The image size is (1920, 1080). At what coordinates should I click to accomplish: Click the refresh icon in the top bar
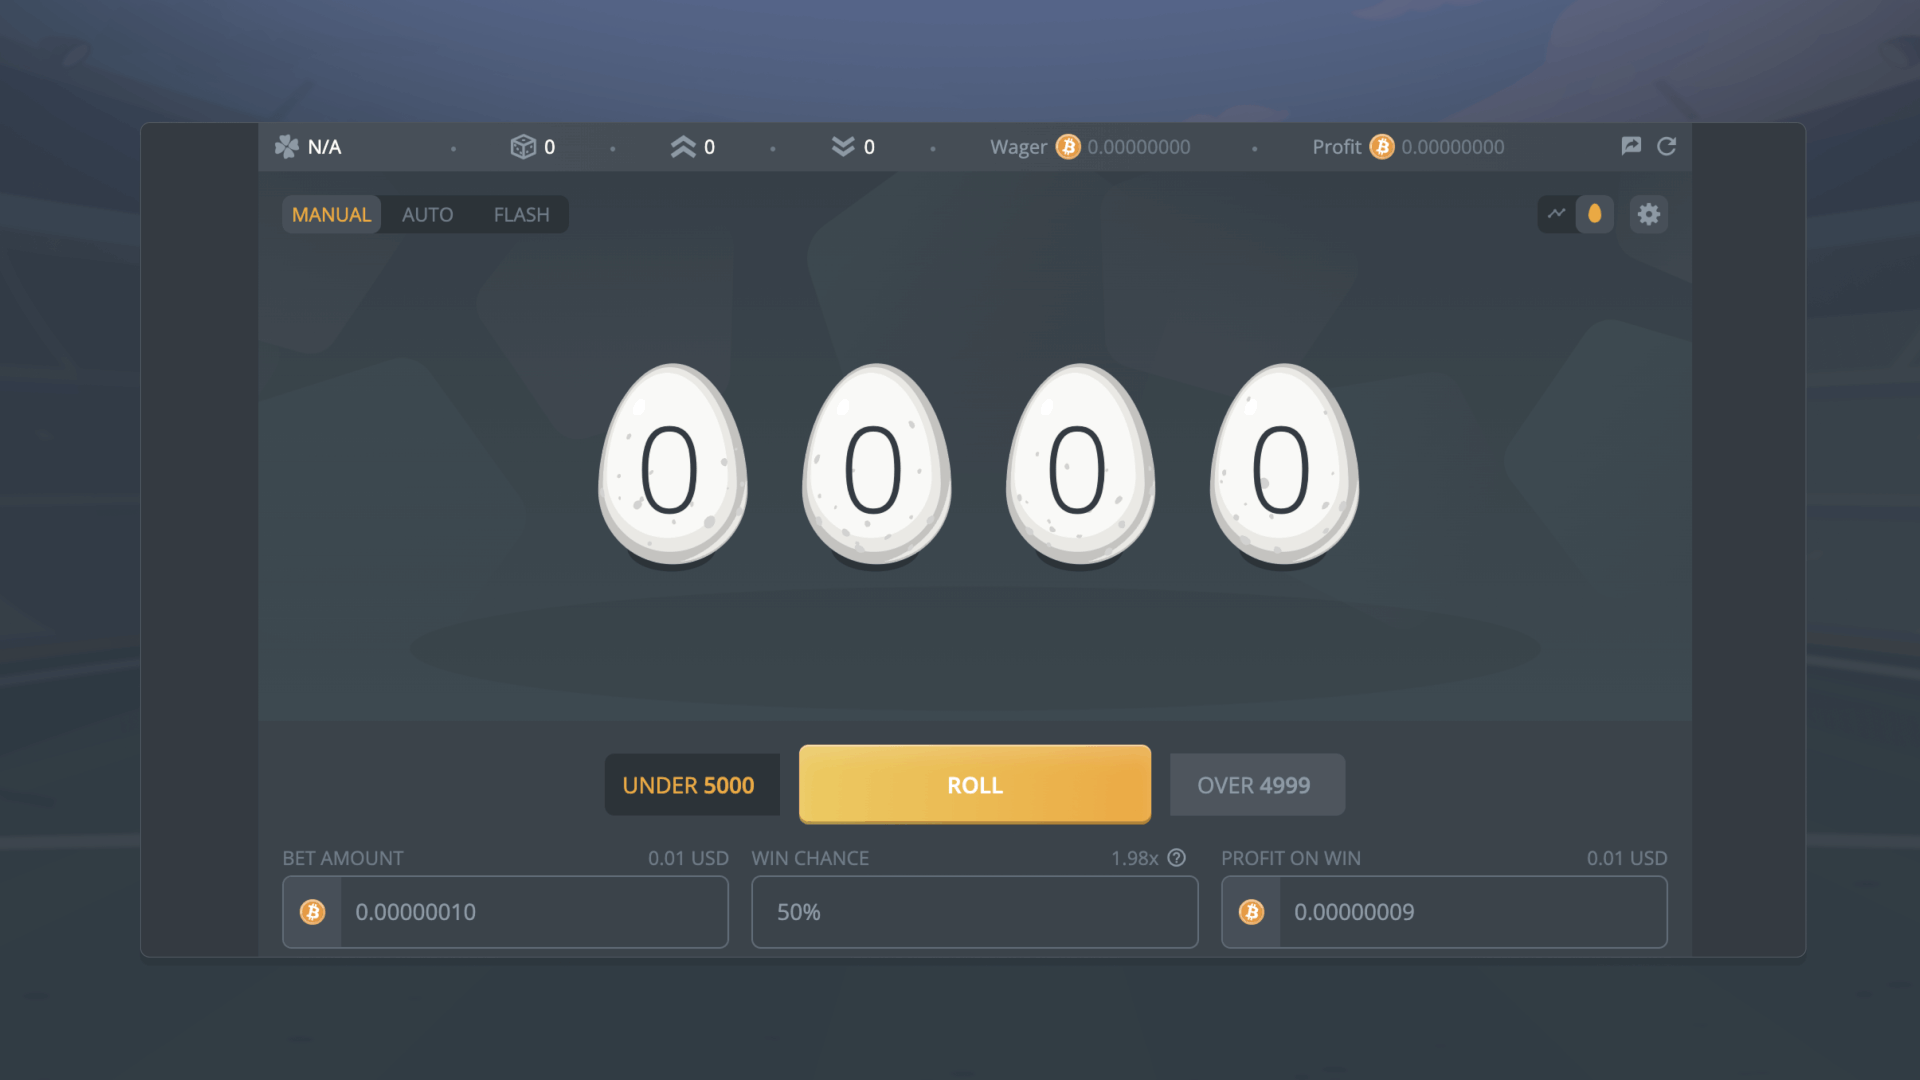click(1668, 146)
